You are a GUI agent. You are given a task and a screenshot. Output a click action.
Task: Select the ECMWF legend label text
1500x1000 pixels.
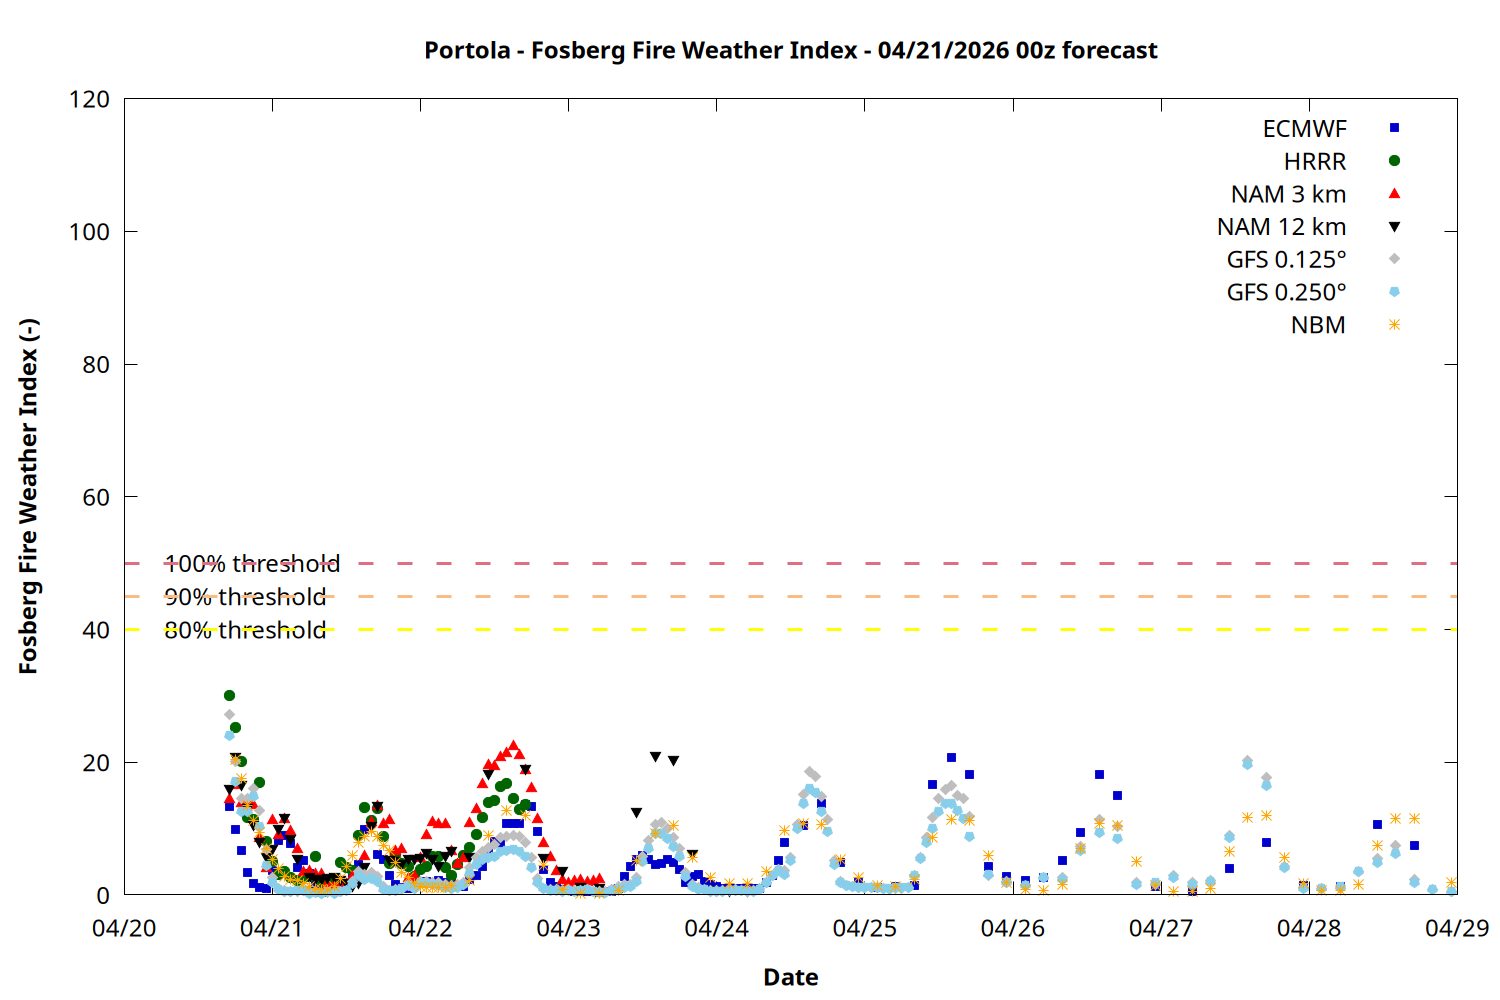[x=1304, y=129]
